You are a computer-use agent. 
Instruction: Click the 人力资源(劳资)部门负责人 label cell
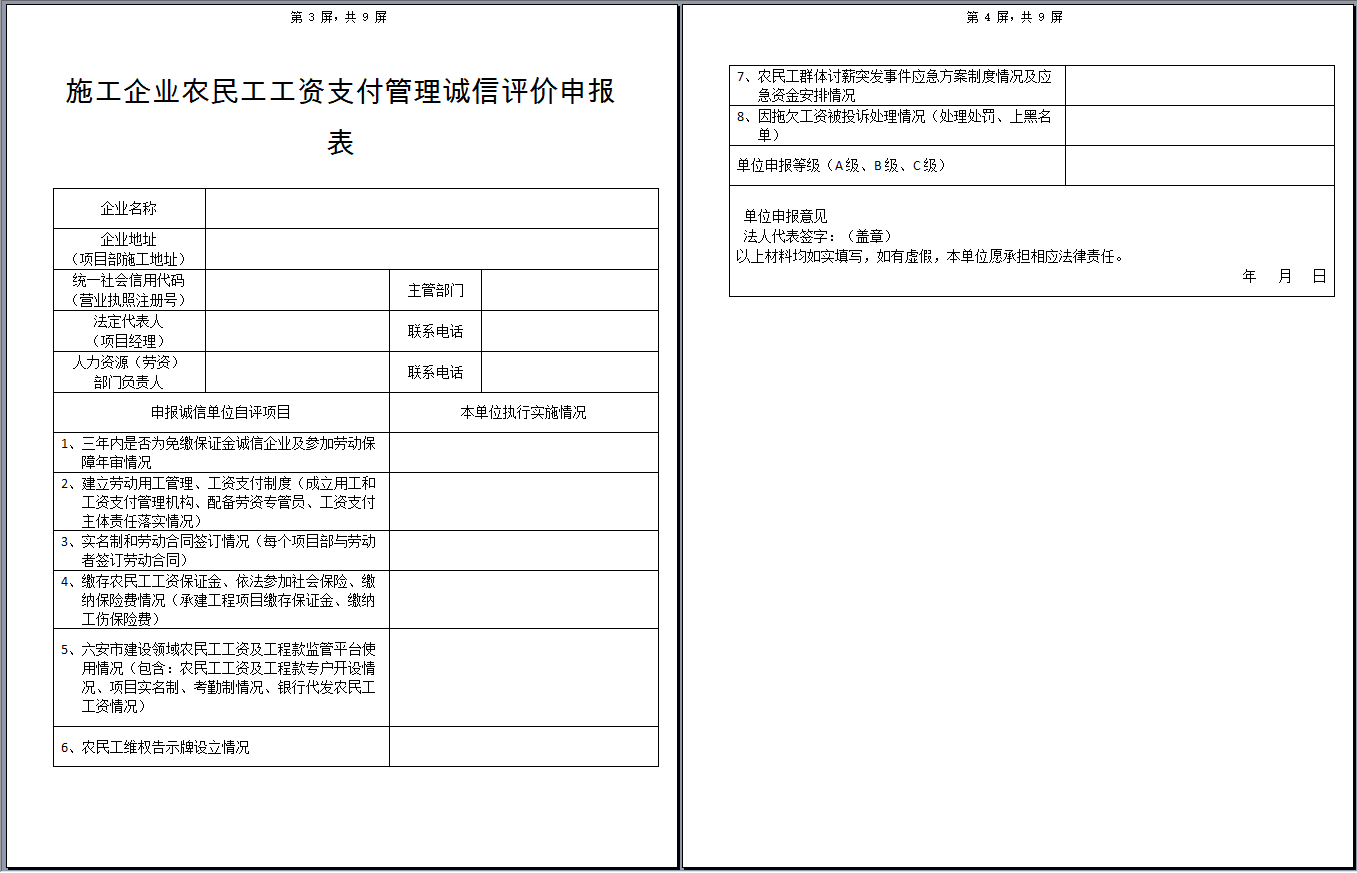[130, 372]
